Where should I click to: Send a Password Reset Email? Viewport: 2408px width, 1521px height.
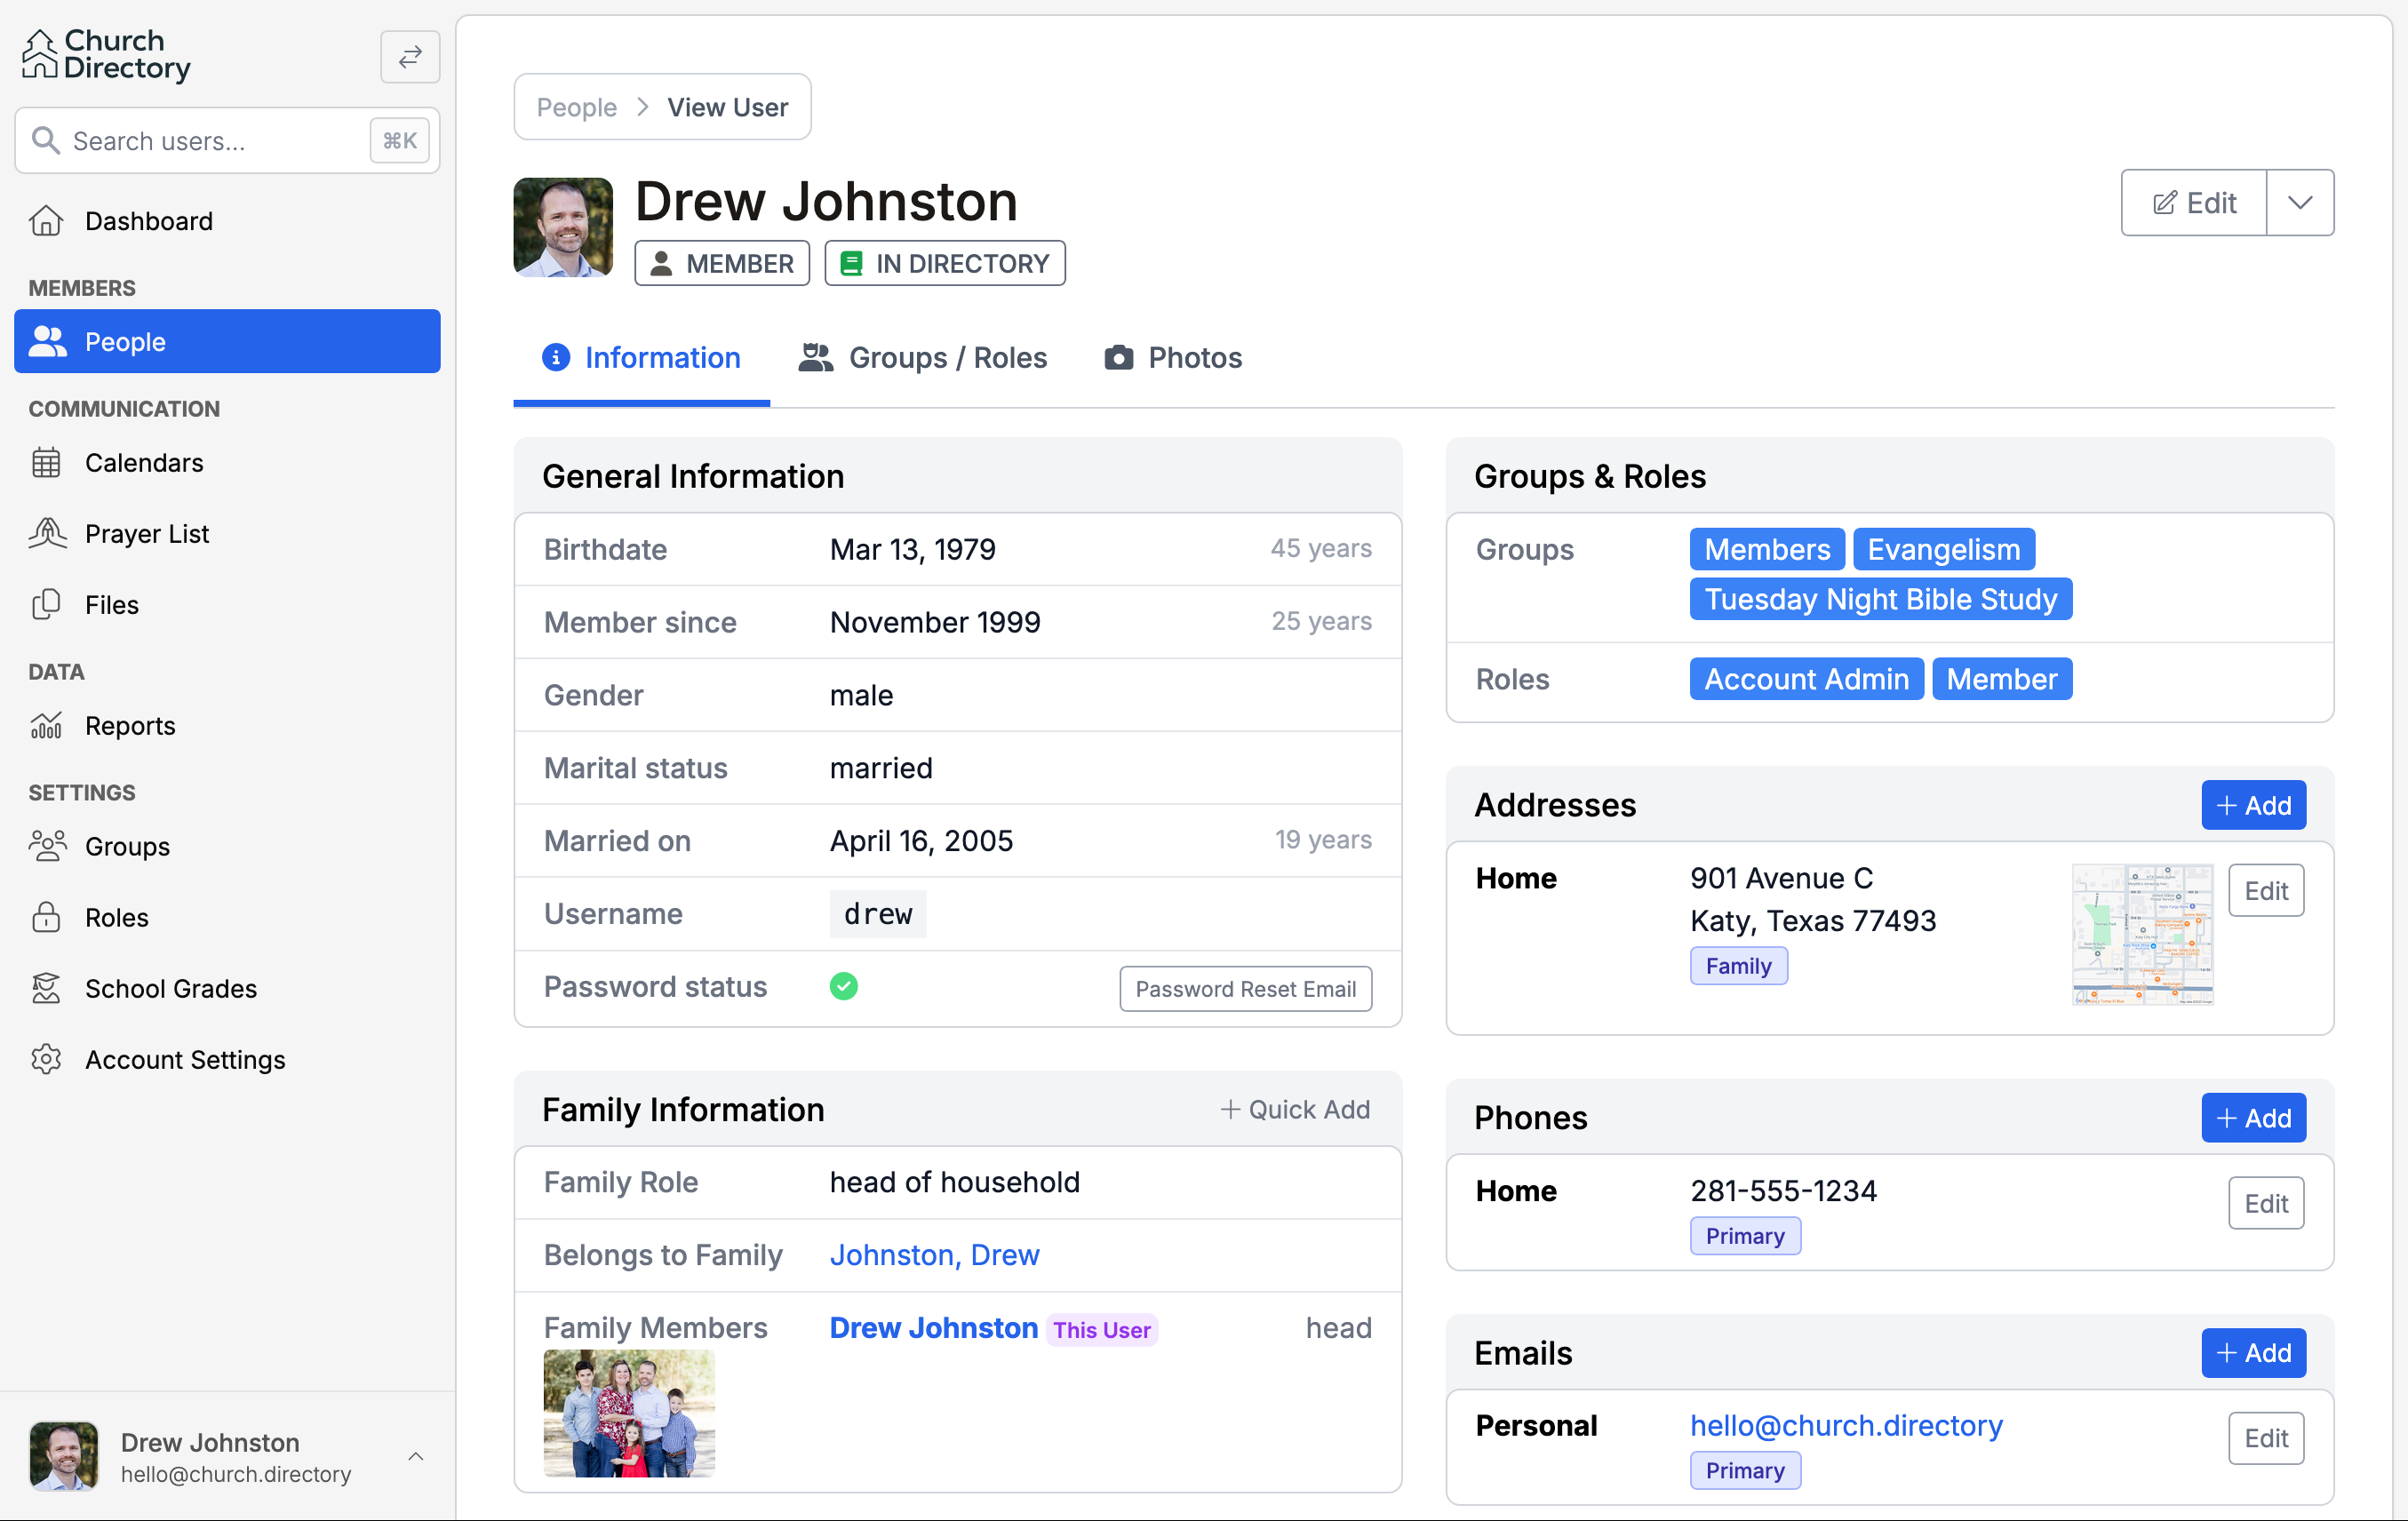click(x=1245, y=988)
